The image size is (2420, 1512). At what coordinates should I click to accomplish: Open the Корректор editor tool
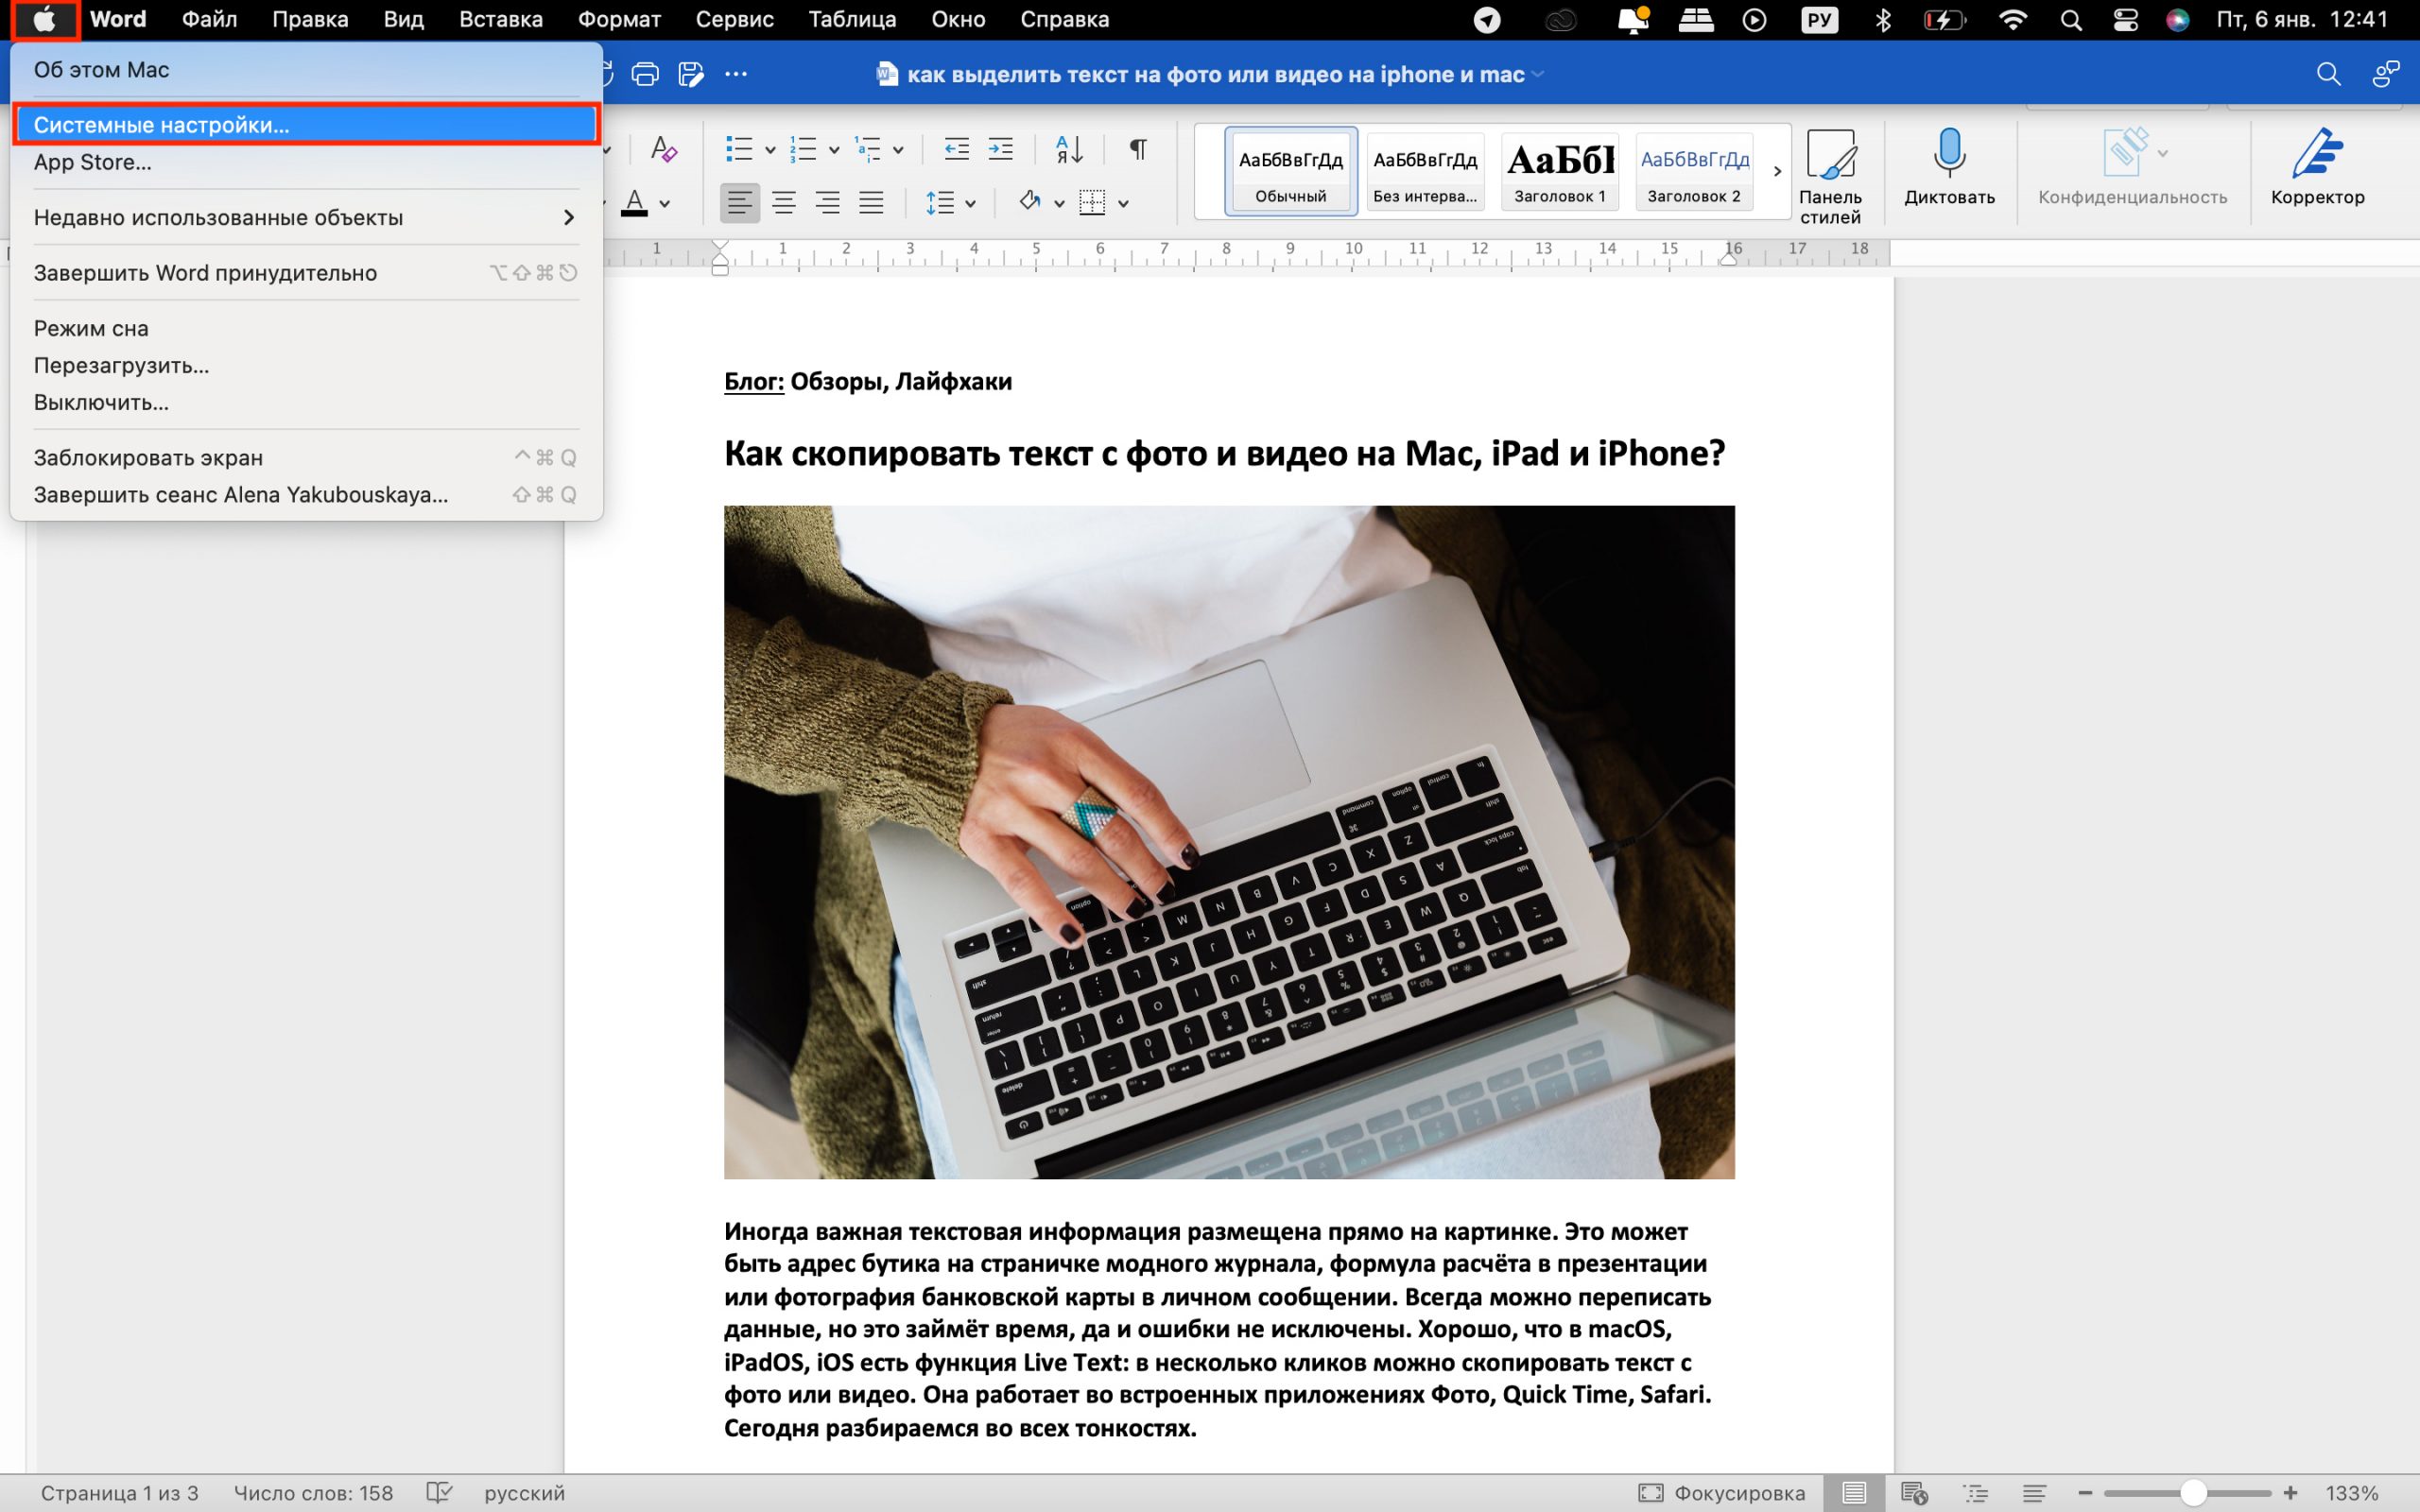coord(2317,167)
